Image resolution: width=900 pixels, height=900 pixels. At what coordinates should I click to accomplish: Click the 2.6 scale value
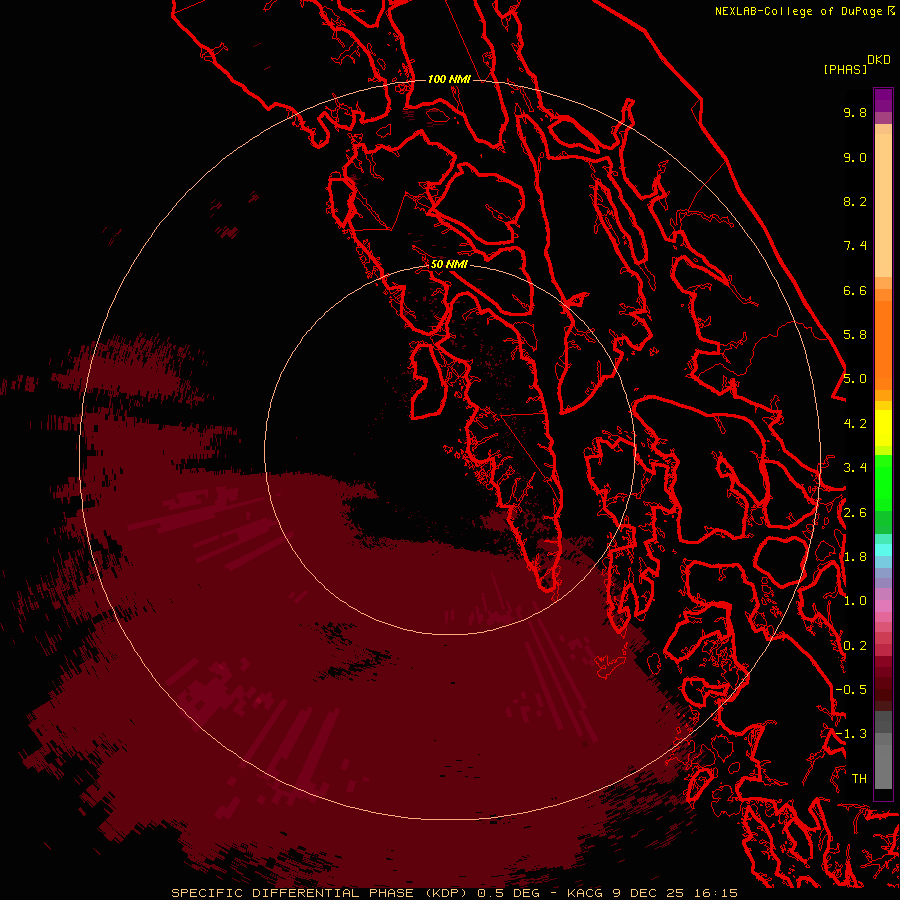[x=855, y=513]
